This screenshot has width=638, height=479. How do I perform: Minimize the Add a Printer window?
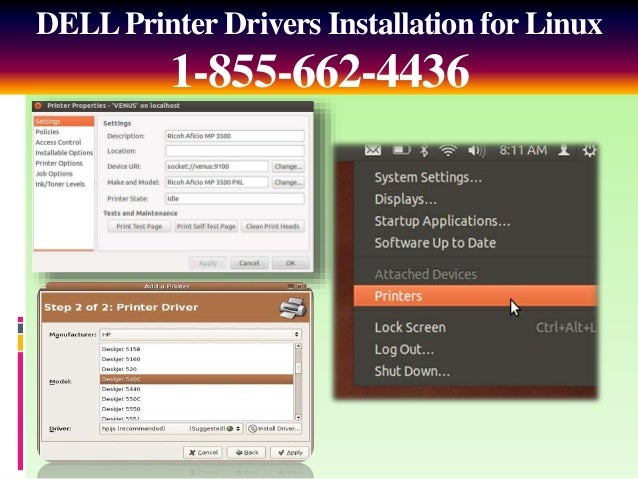(291, 287)
